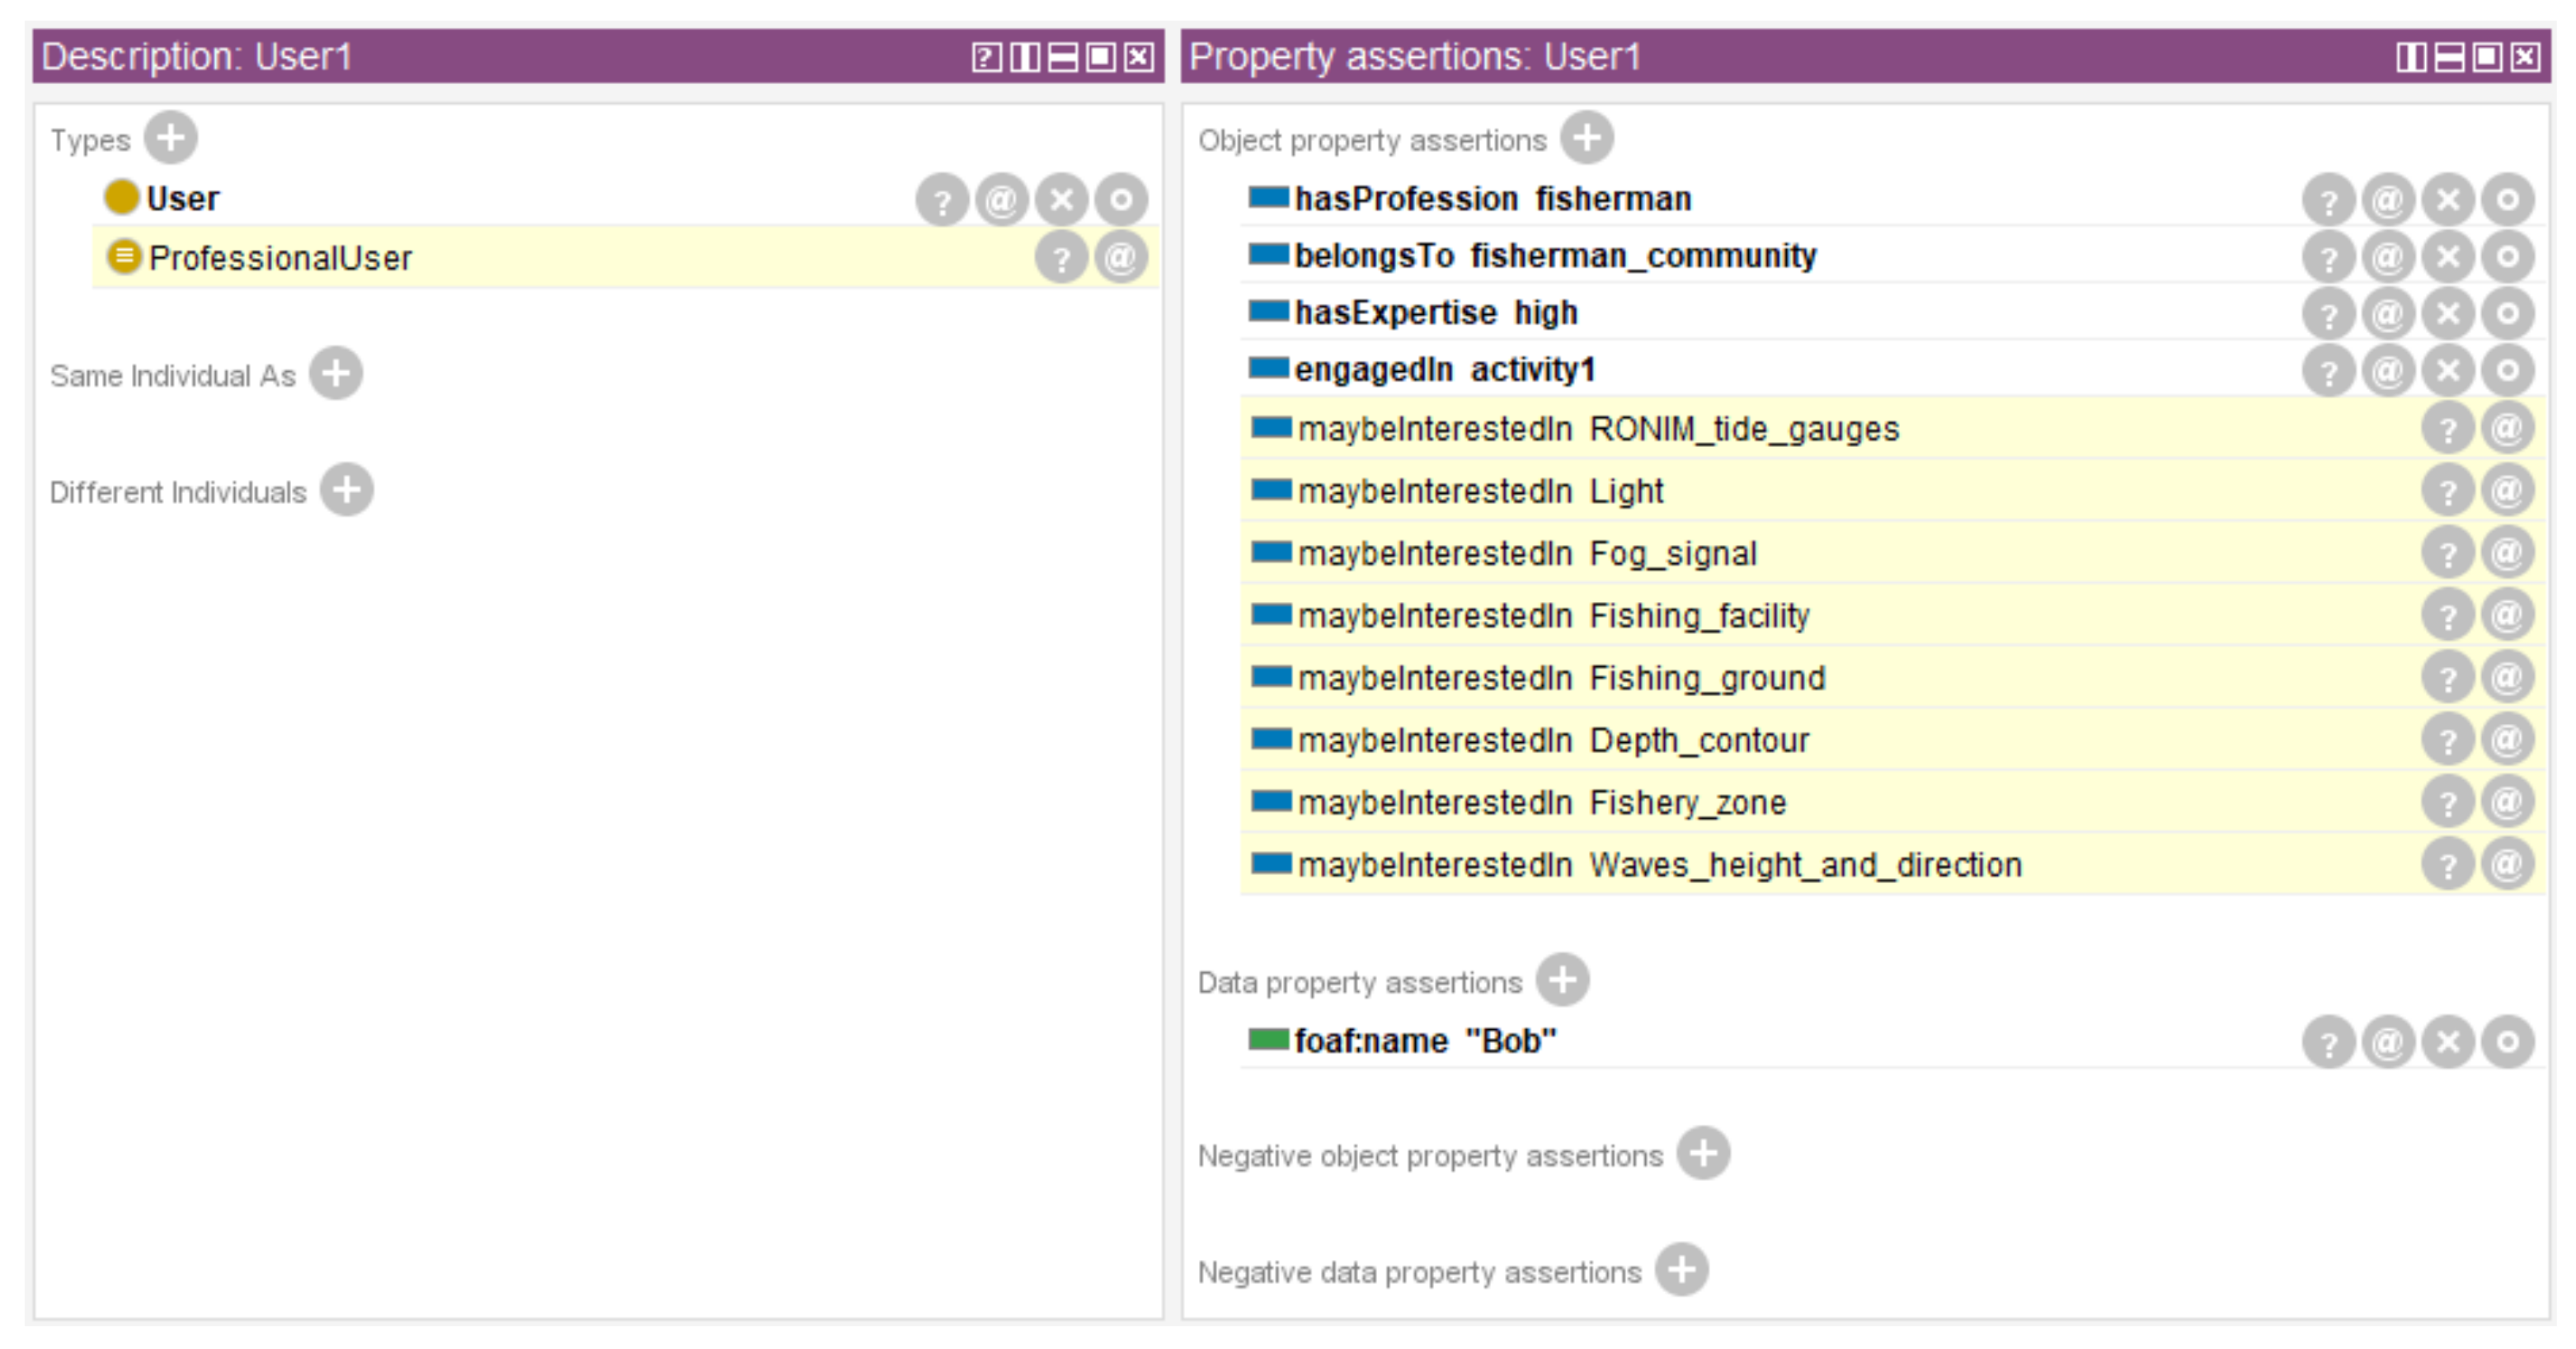Explain maybeInterestedIn Fog_signal inference
The height and width of the screenshot is (1349, 2576).
[2448, 553]
